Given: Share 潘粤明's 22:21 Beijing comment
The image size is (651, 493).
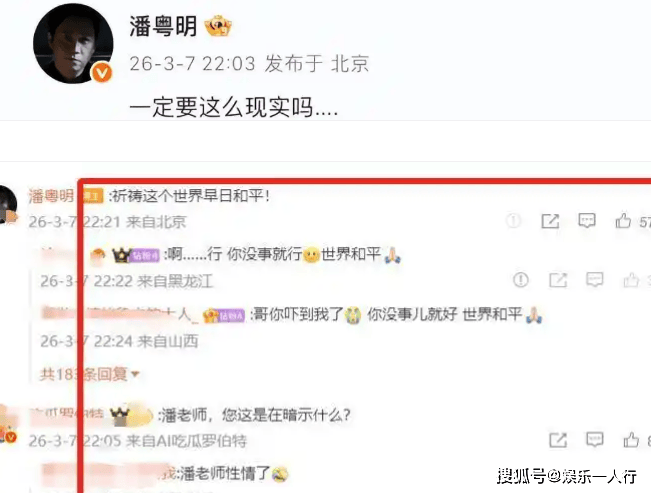Looking at the screenshot, I should [x=550, y=221].
